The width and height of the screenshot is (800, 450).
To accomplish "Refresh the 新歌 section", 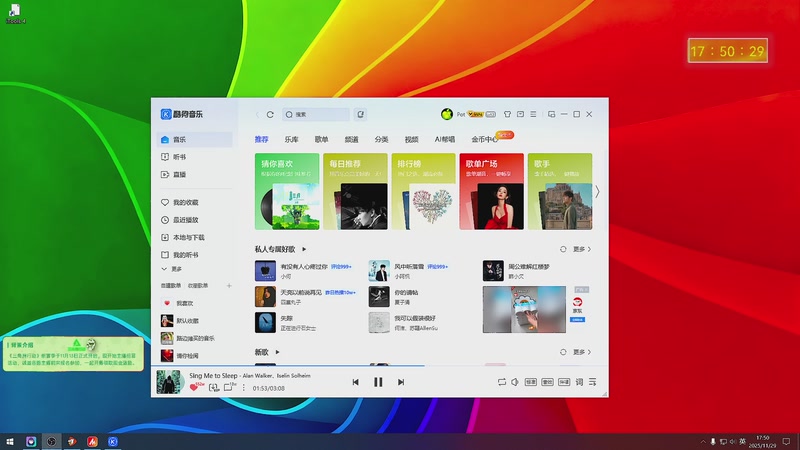I will point(563,352).
